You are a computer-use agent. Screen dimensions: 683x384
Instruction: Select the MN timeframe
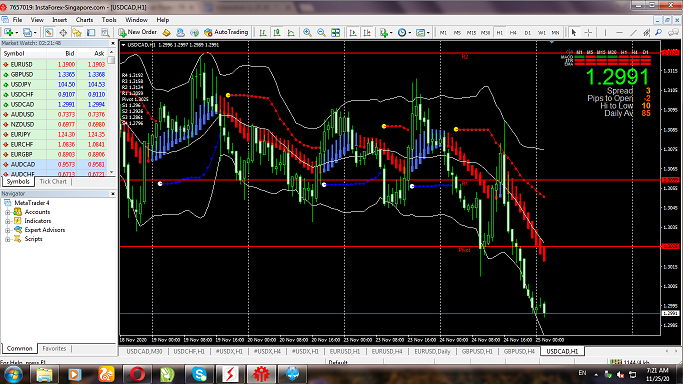click(555, 33)
